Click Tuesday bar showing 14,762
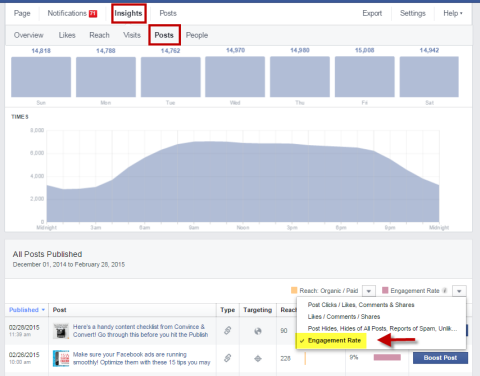 tap(171, 77)
